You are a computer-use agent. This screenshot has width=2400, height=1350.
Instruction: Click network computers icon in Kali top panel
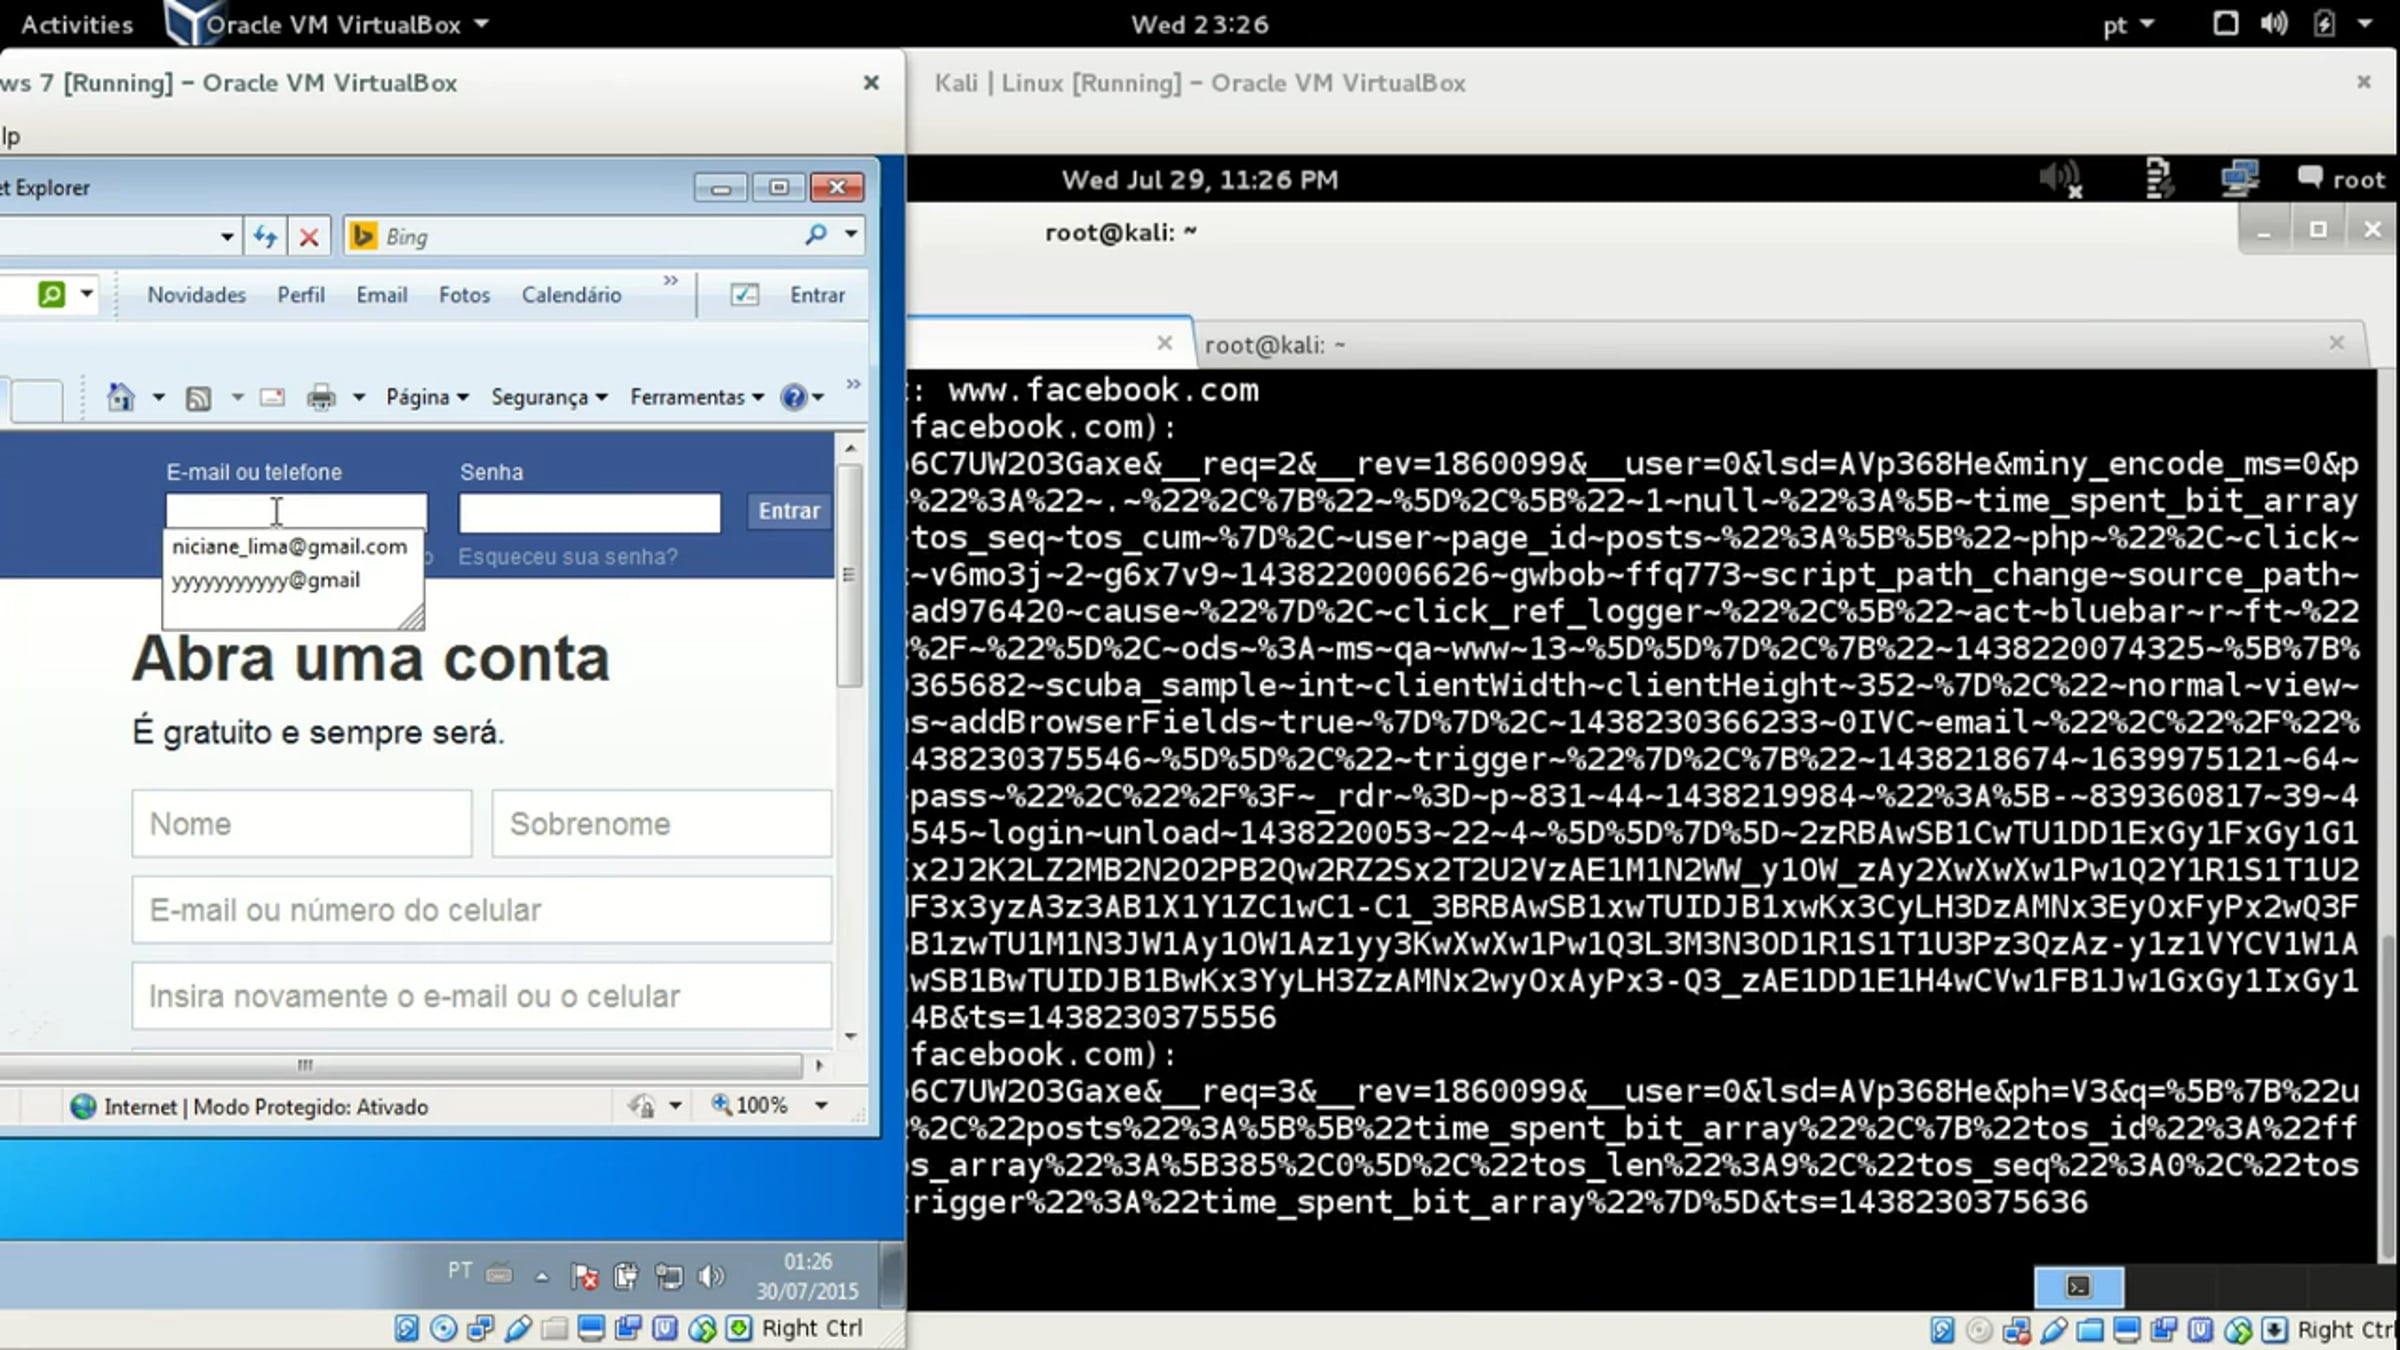coord(2239,179)
